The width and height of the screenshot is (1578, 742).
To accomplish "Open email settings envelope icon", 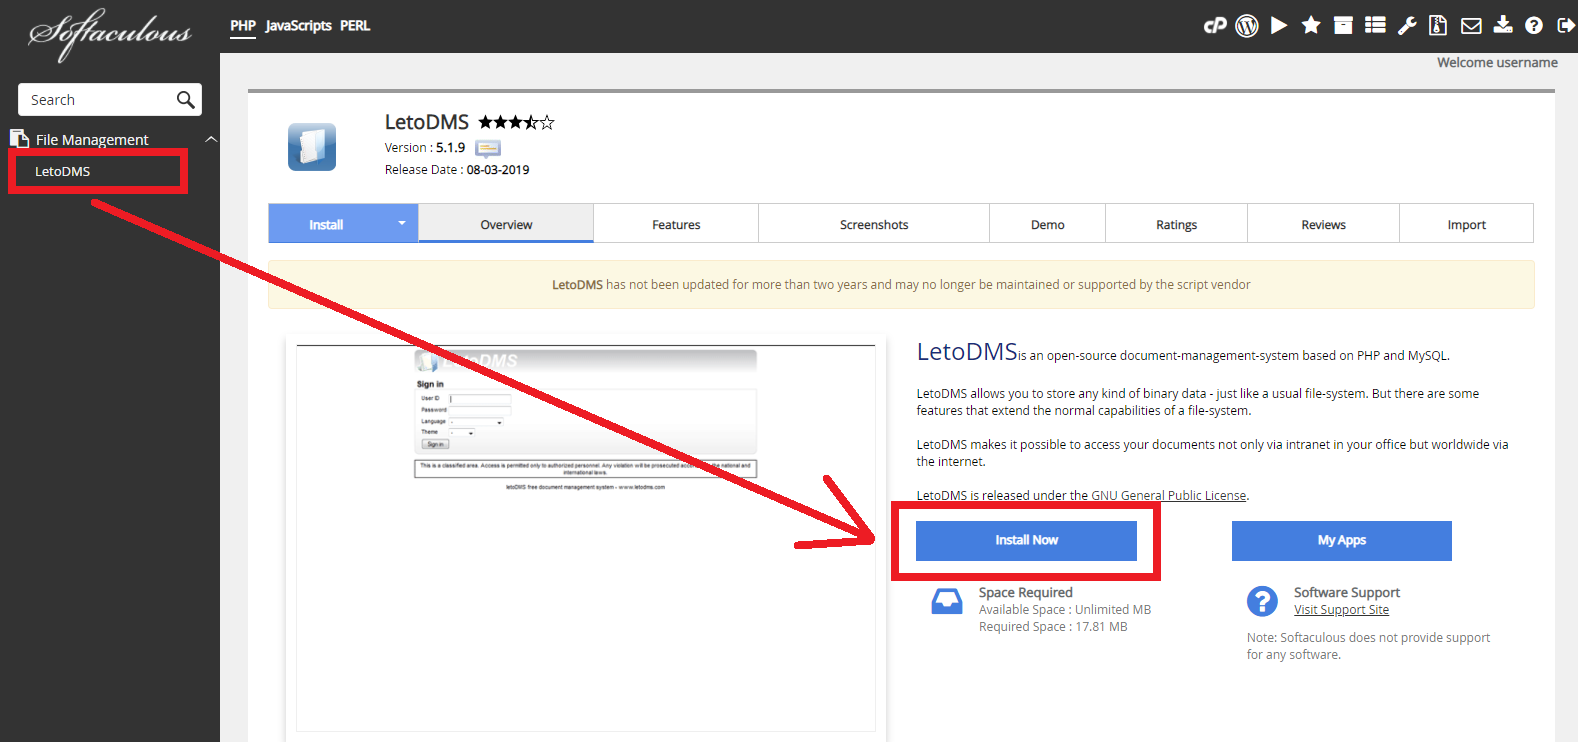I will [1471, 26].
